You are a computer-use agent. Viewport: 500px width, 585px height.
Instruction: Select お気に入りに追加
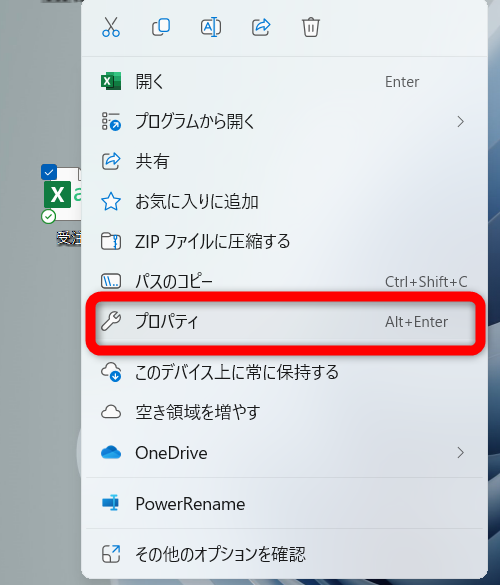(x=284, y=201)
